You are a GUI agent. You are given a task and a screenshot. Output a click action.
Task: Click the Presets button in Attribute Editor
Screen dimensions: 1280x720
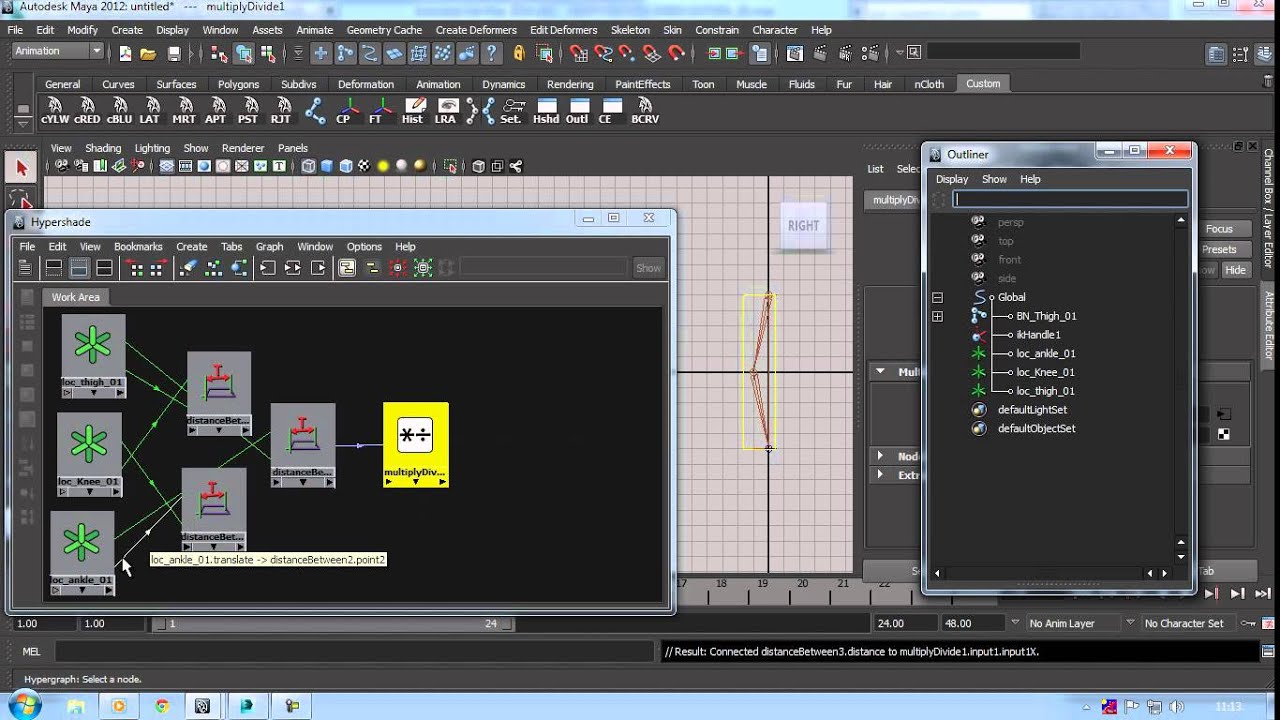(x=1219, y=249)
